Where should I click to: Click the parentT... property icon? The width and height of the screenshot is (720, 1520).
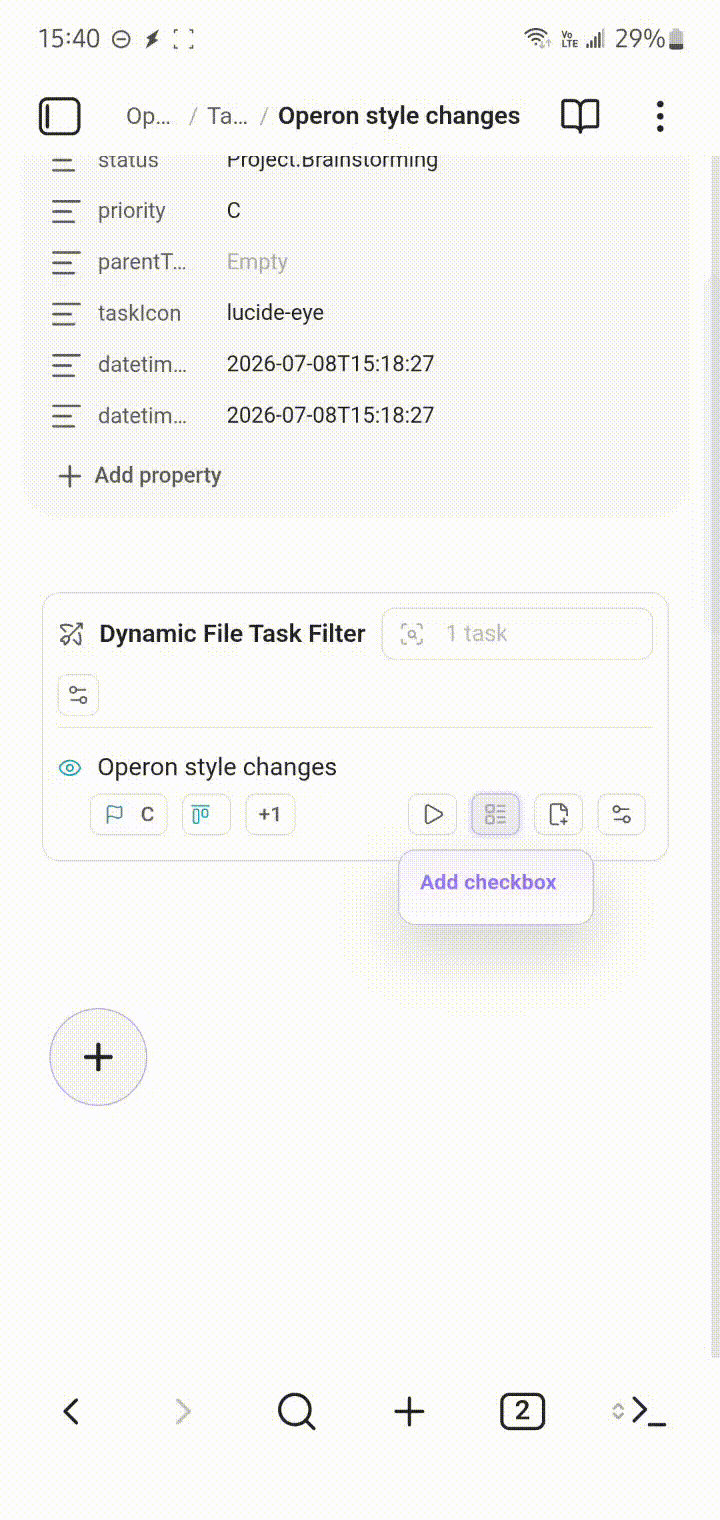[x=65, y=262]
